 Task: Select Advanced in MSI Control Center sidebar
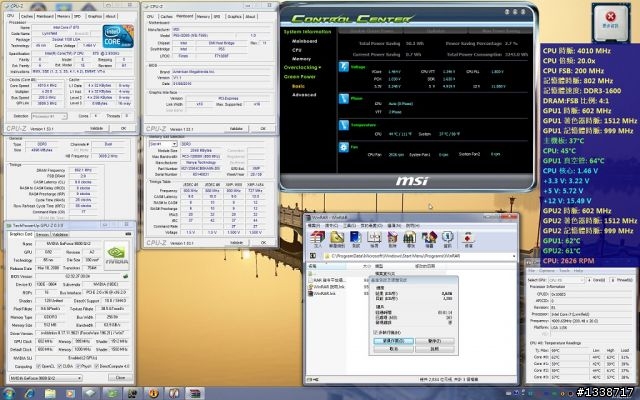(x=304, y=95)
